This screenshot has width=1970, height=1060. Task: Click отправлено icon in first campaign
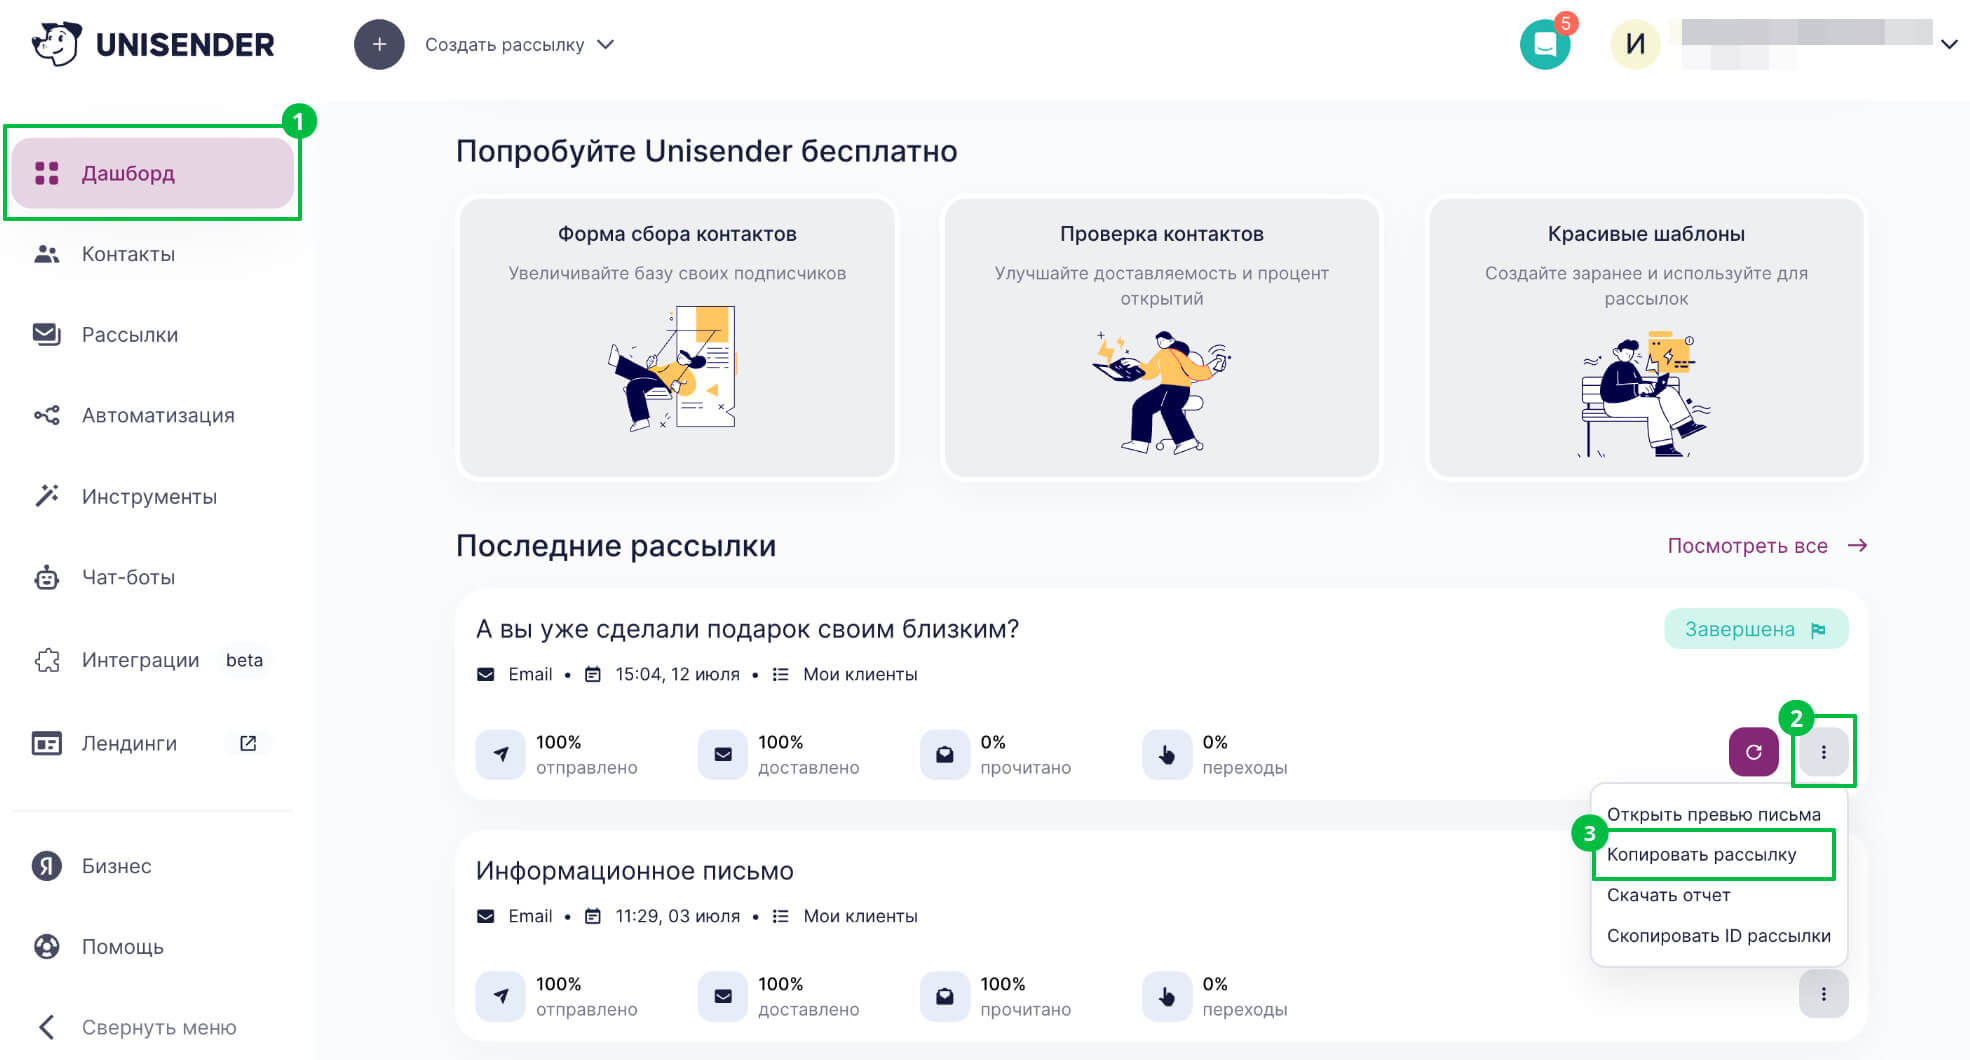[501, 754]
